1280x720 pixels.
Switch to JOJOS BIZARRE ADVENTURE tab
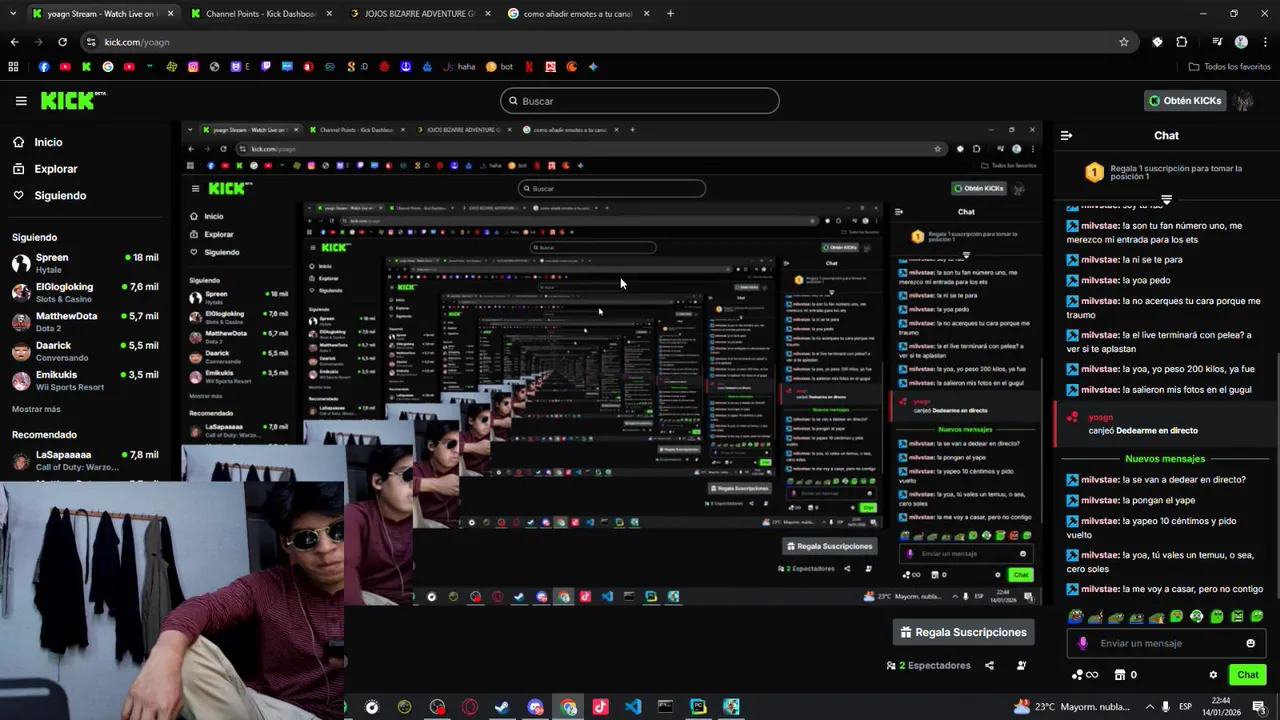tap(420, 14)
